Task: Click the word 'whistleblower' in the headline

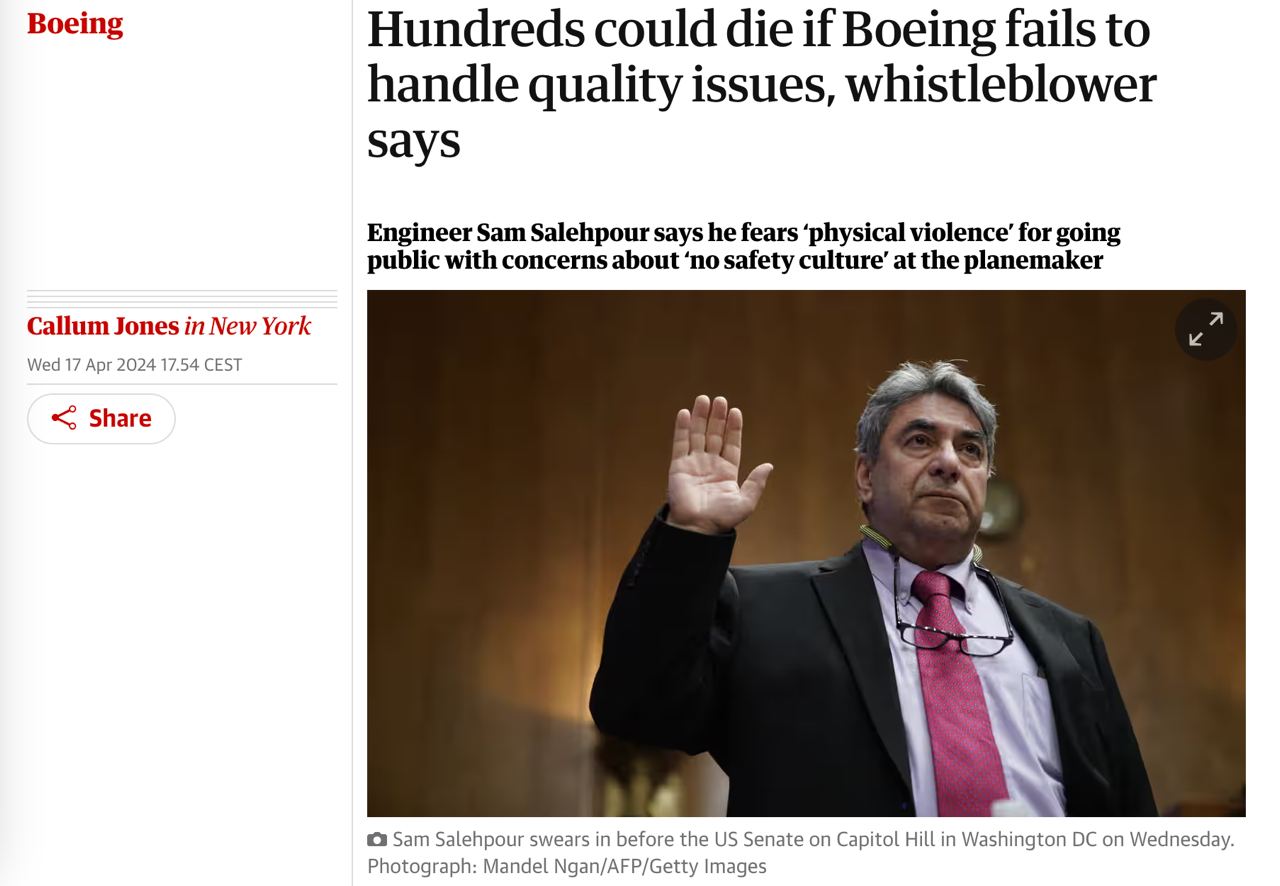Action: pos(1000,84)
